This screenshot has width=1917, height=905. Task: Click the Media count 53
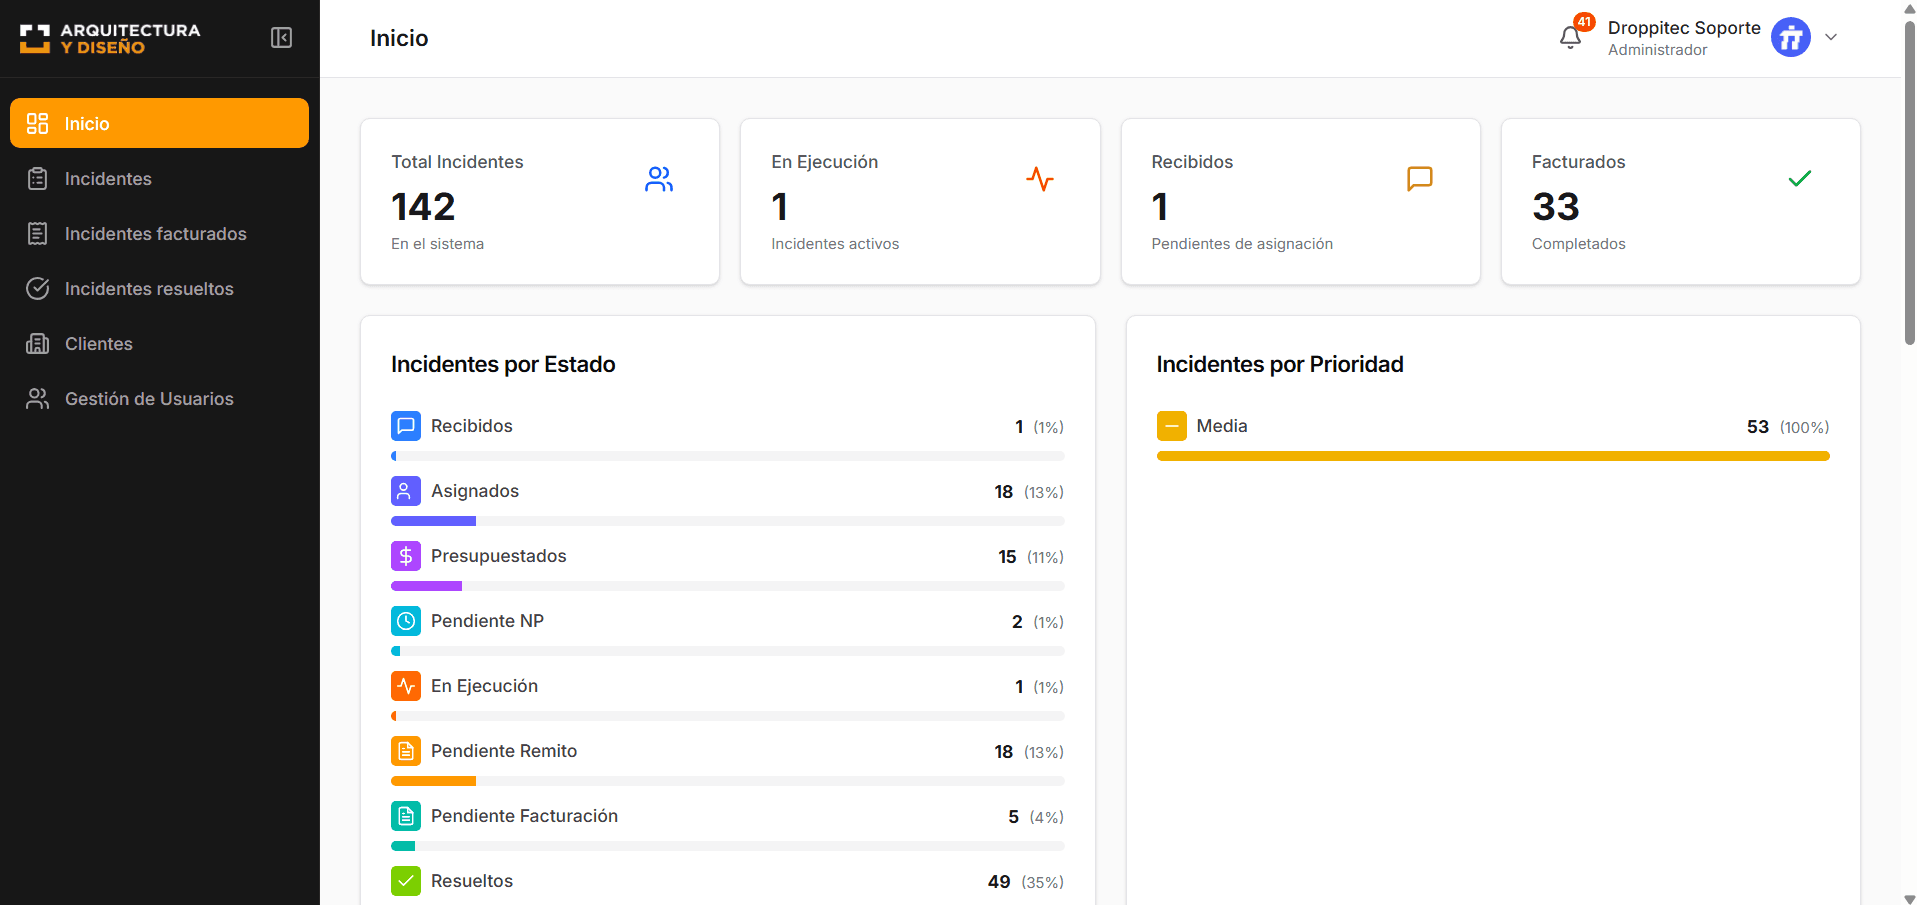point(1758,427)
